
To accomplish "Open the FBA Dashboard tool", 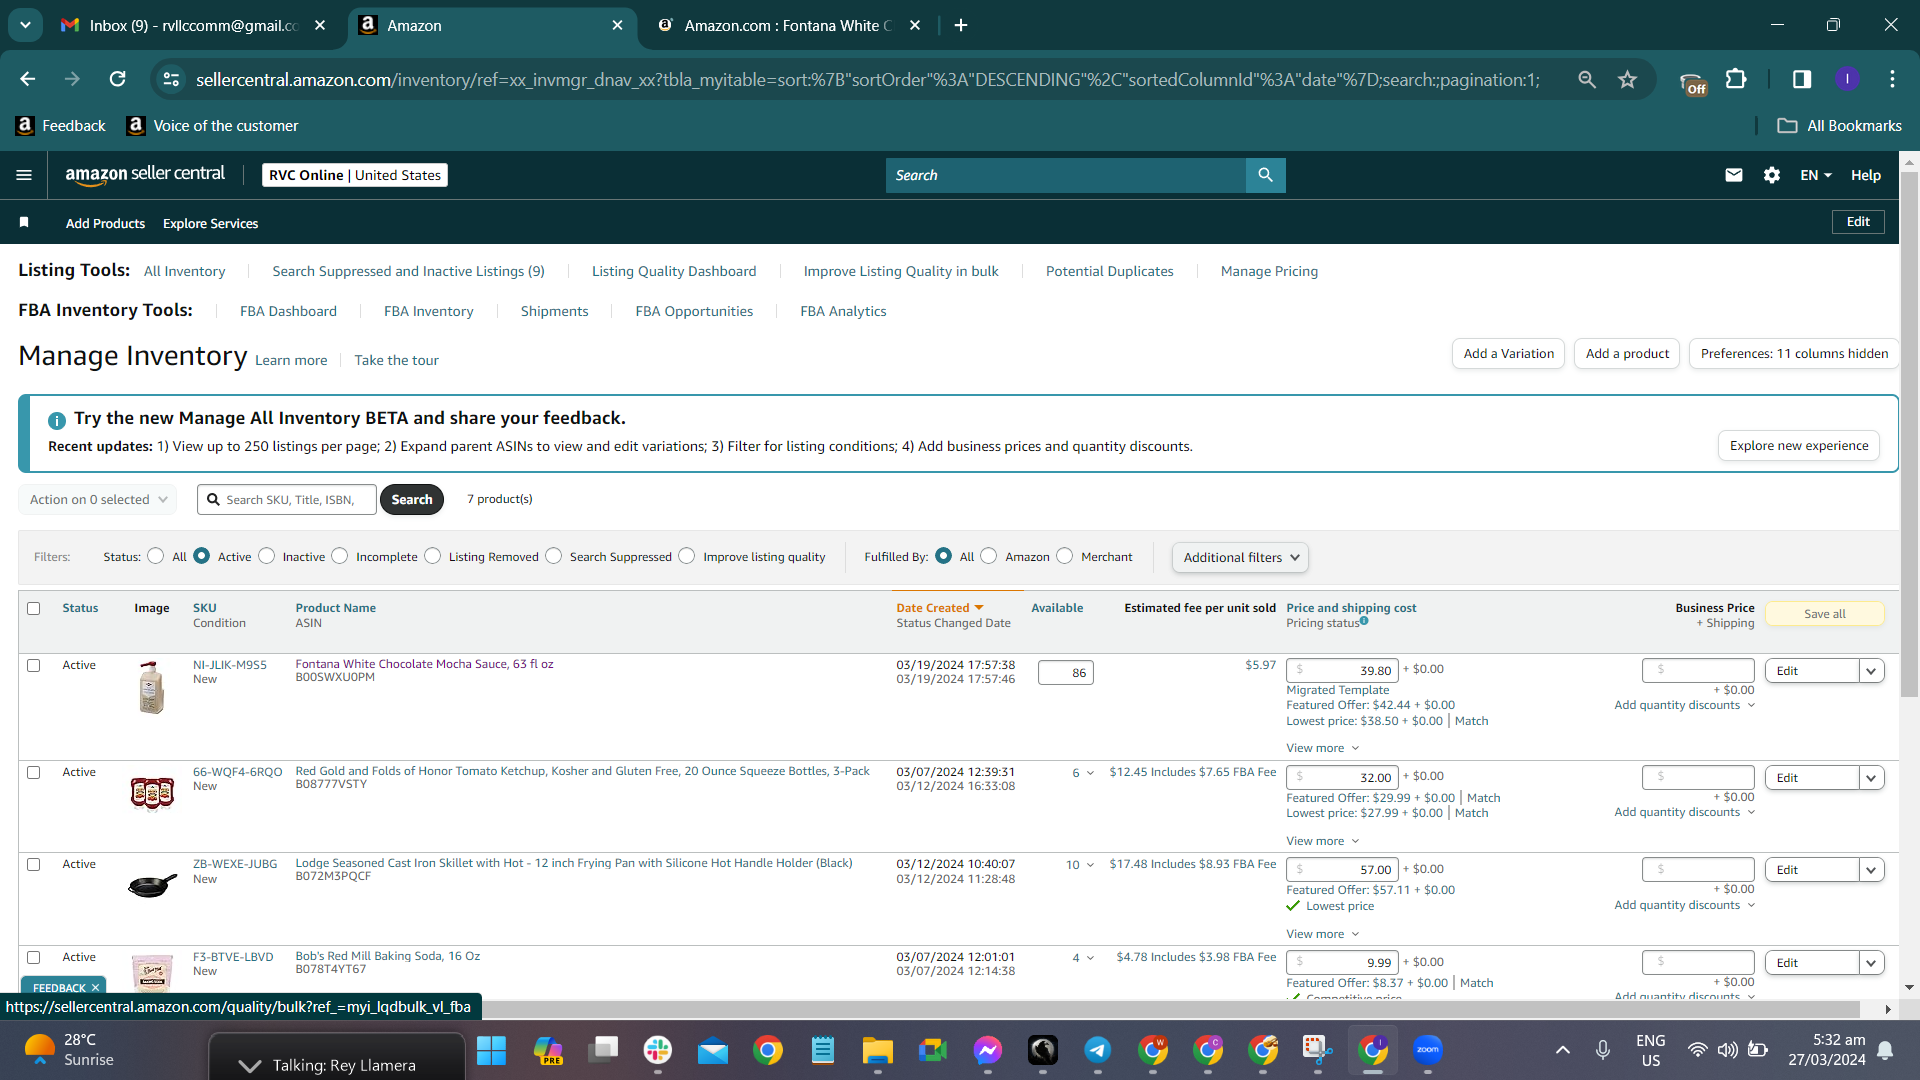I will pyautogui.click(x=288, y=311).
